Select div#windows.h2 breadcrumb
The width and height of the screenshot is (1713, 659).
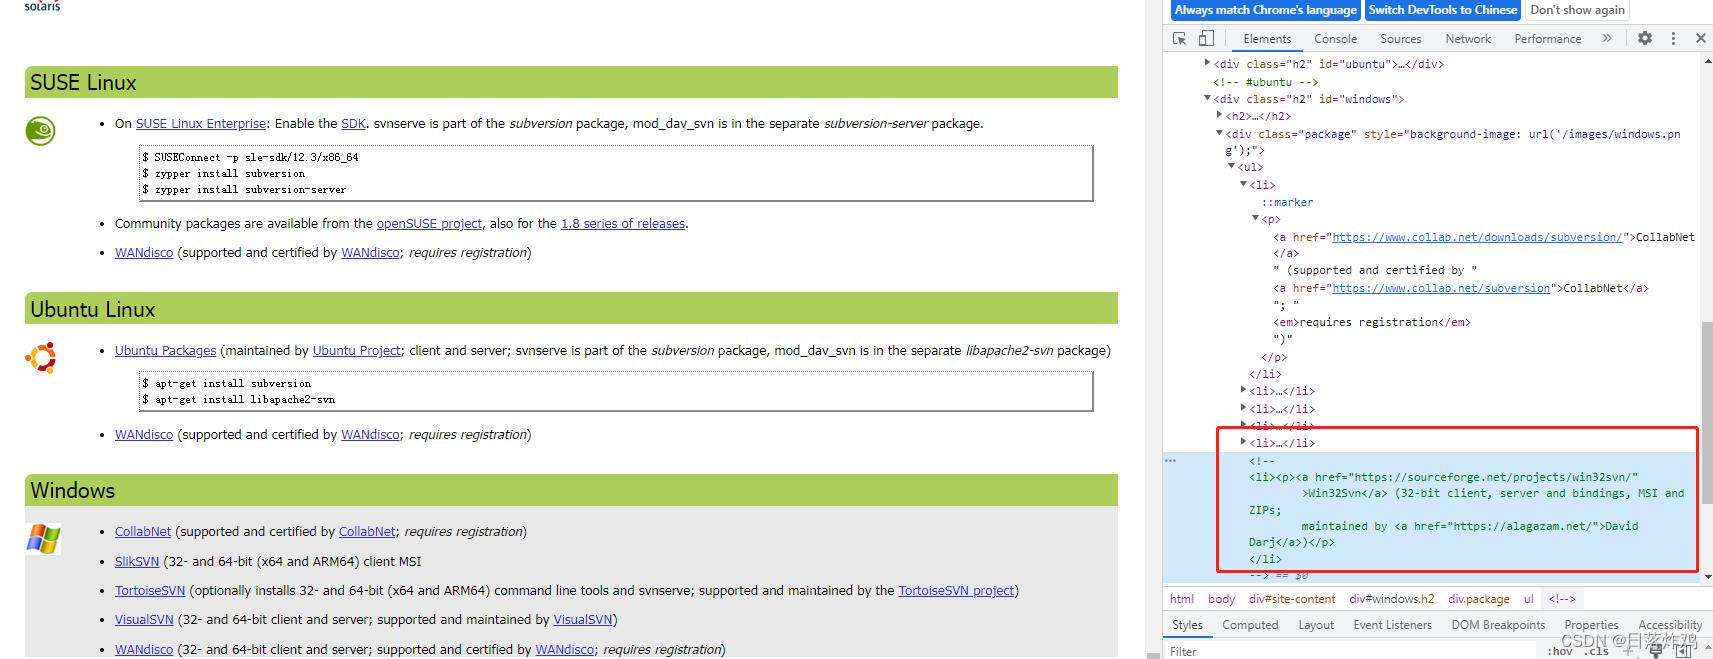(x=1391, y=599)
